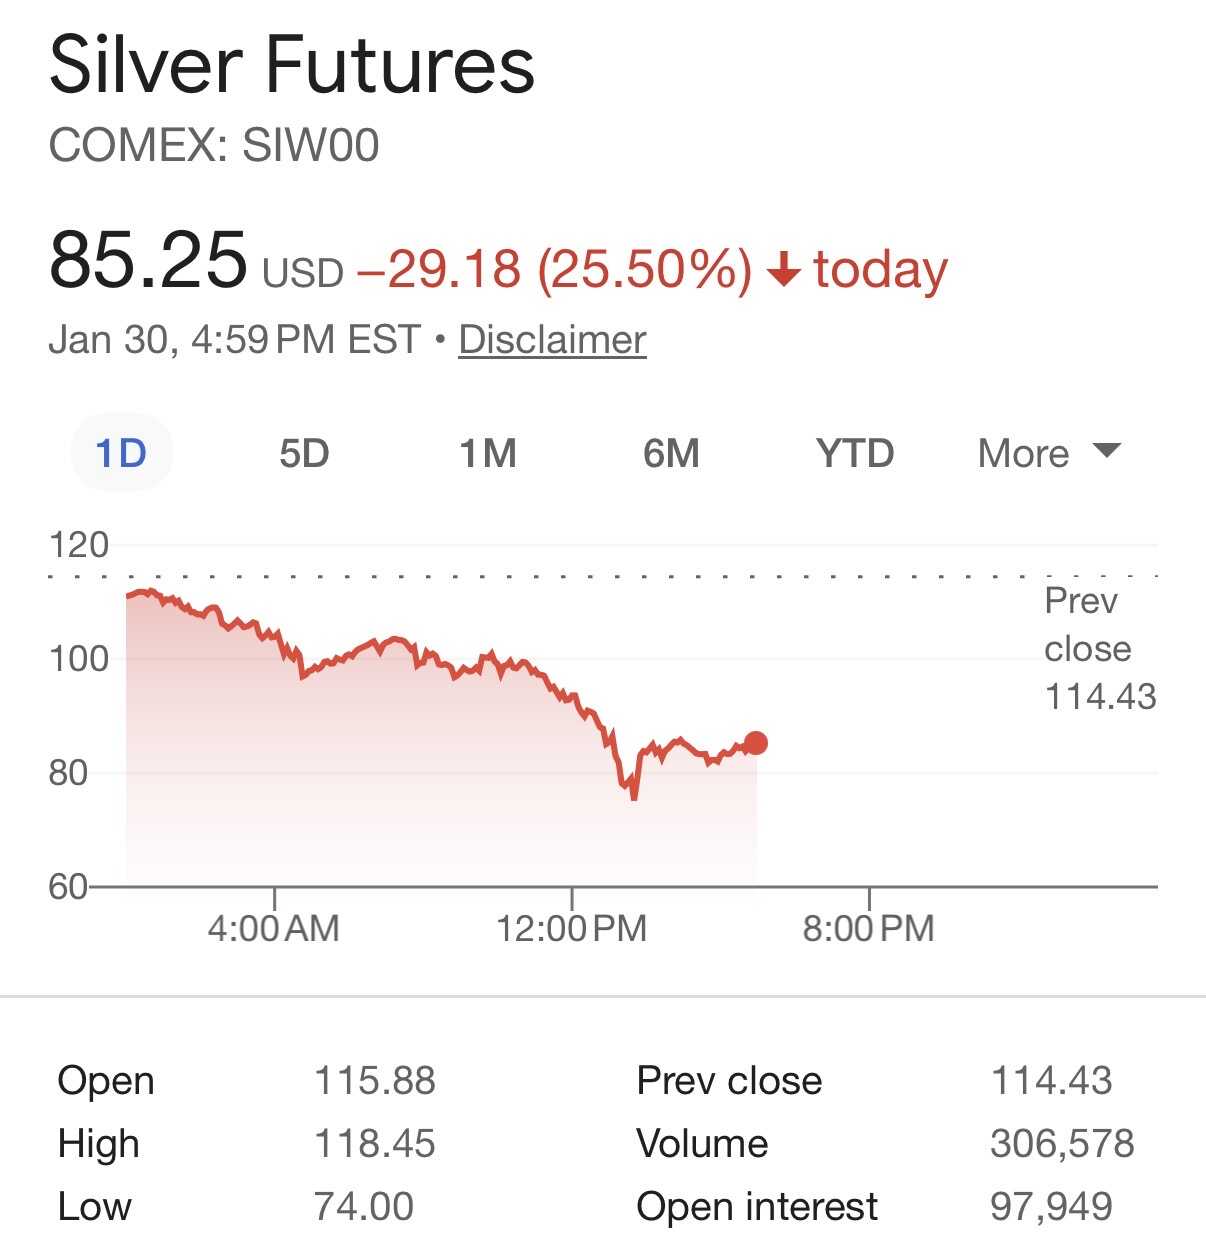Click the Open value 115.88
The image size is (1206, 1253).
tap(375, 1081)
